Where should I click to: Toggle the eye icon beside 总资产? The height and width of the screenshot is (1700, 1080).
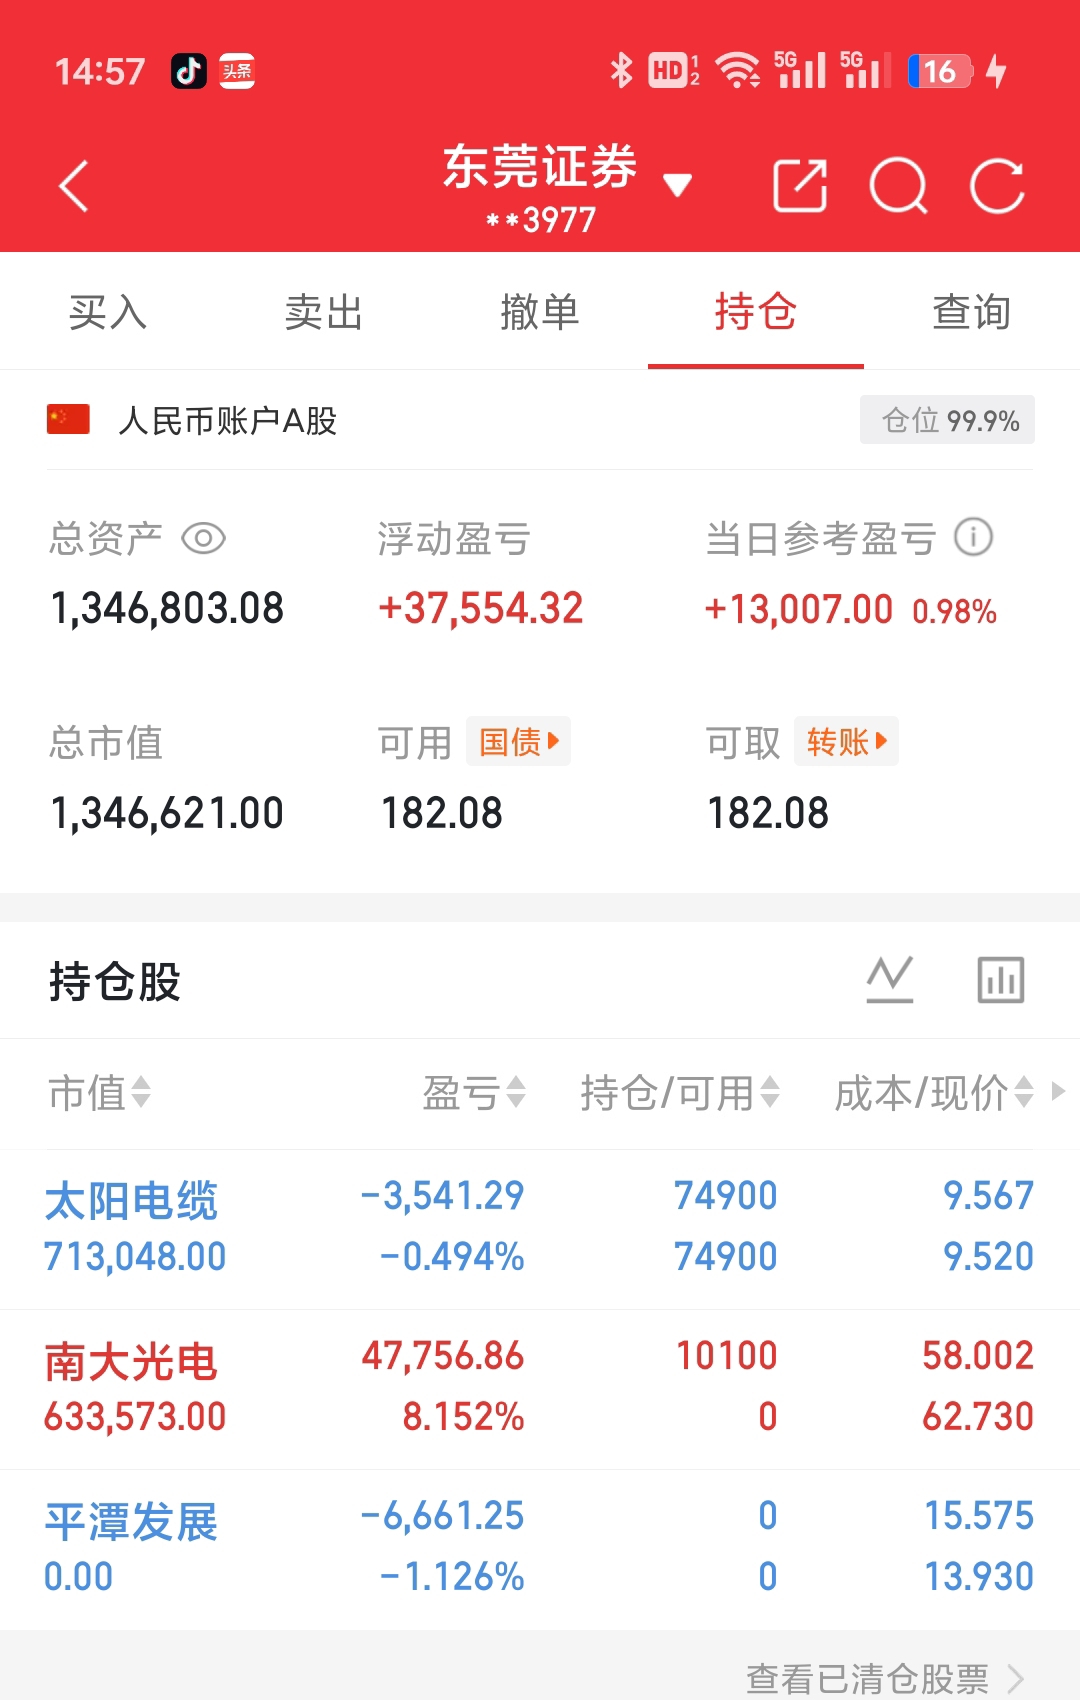[203, 539]
